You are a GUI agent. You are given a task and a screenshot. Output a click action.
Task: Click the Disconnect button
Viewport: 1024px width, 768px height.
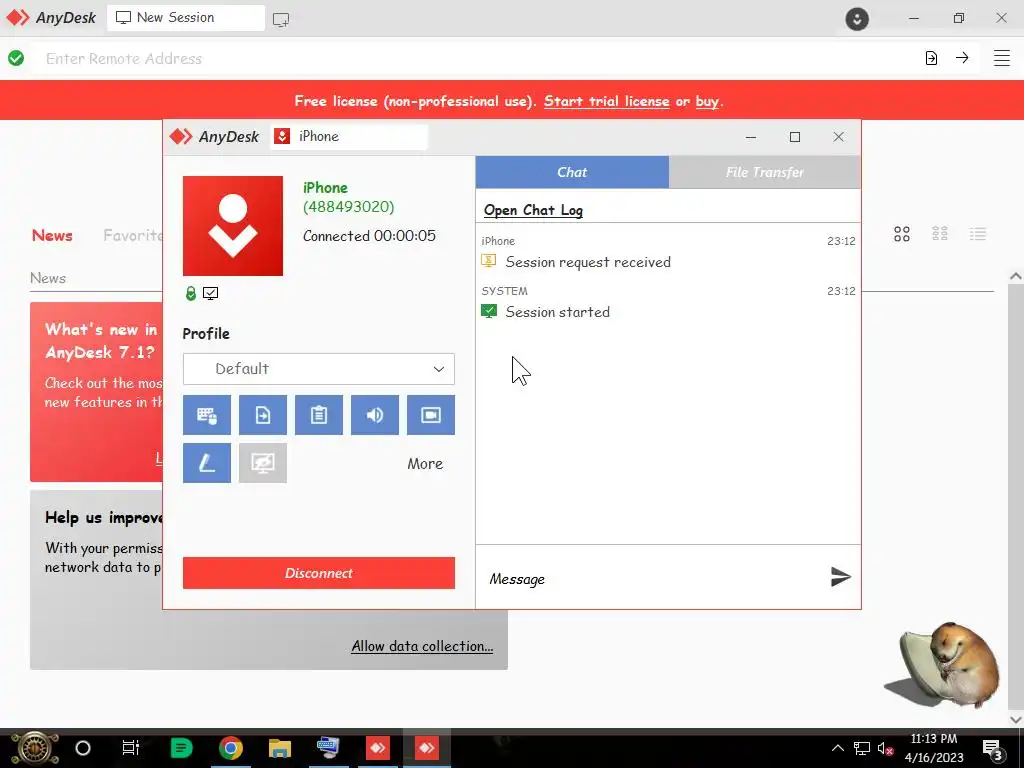click(319, 573)
